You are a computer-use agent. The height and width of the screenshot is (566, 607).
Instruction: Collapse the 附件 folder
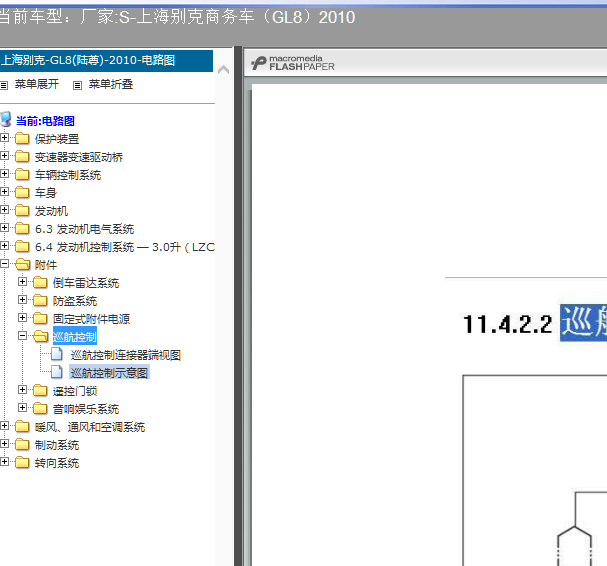4,264
